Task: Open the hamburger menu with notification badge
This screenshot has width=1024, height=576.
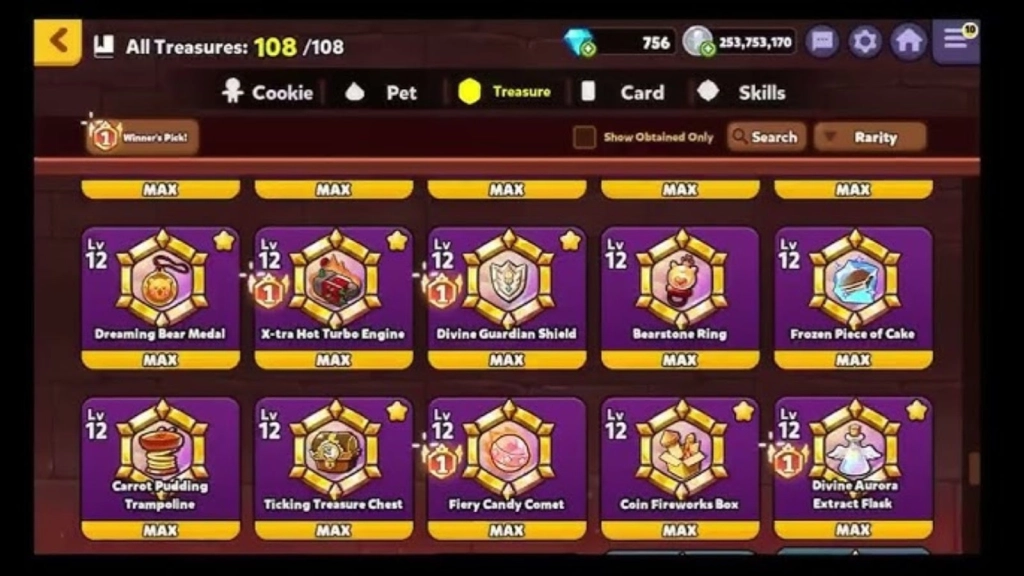Action: coord(956,41)
